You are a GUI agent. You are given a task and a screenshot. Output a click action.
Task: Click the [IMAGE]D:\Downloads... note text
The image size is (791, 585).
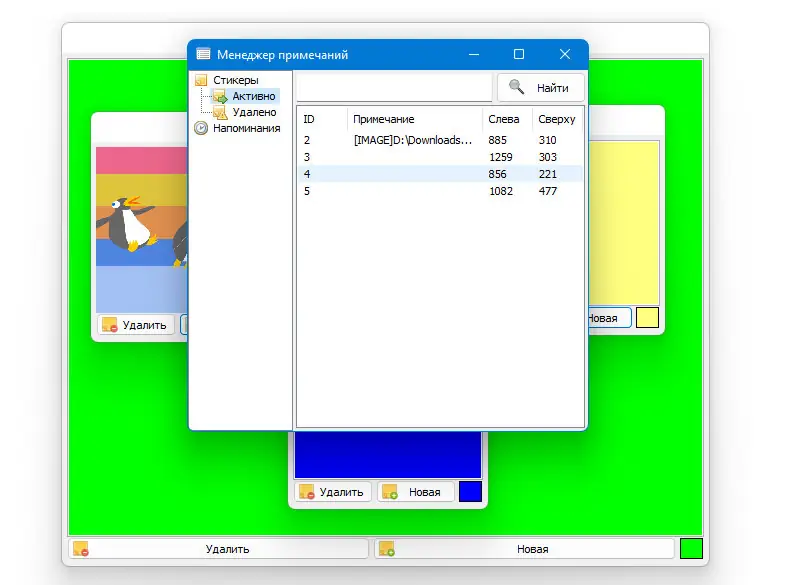(x=413, y=140)
